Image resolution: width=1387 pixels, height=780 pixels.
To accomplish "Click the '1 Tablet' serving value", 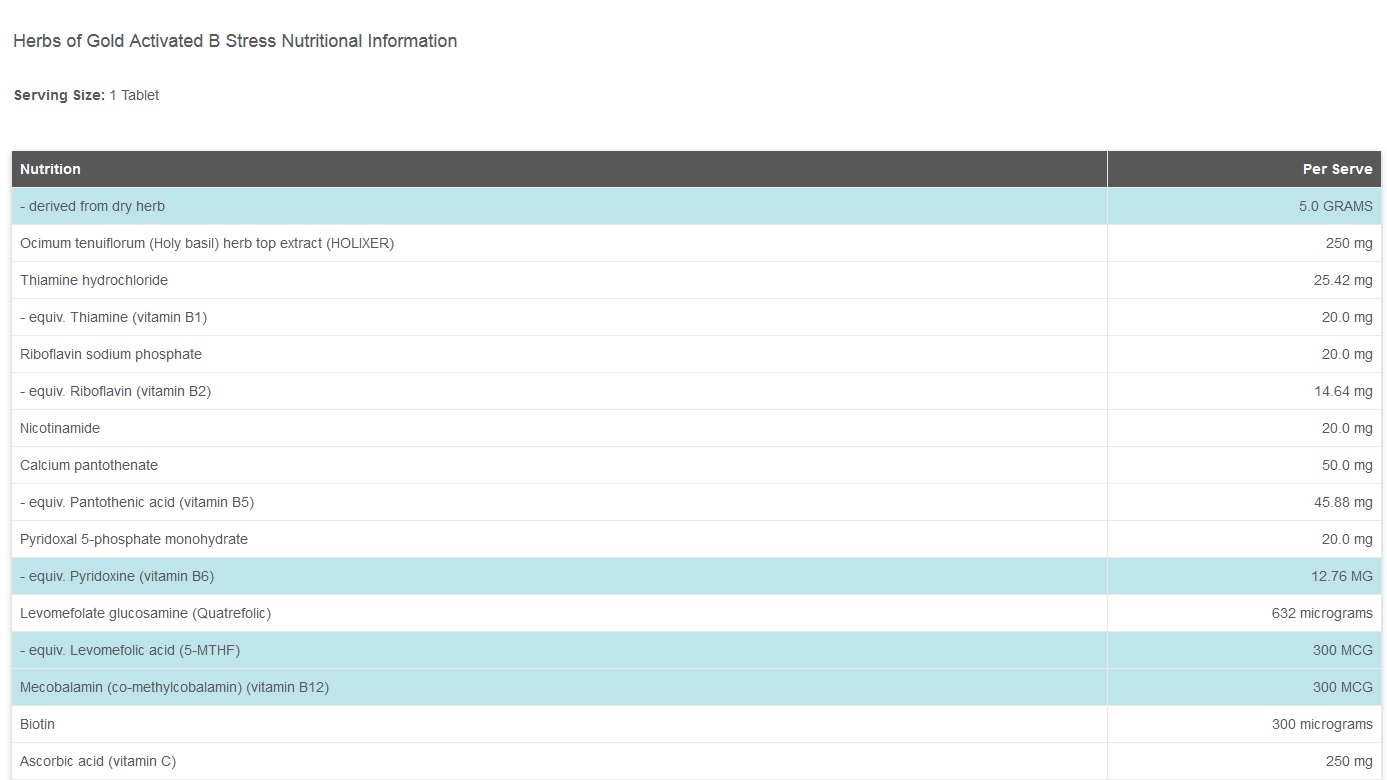I will 134,95.
